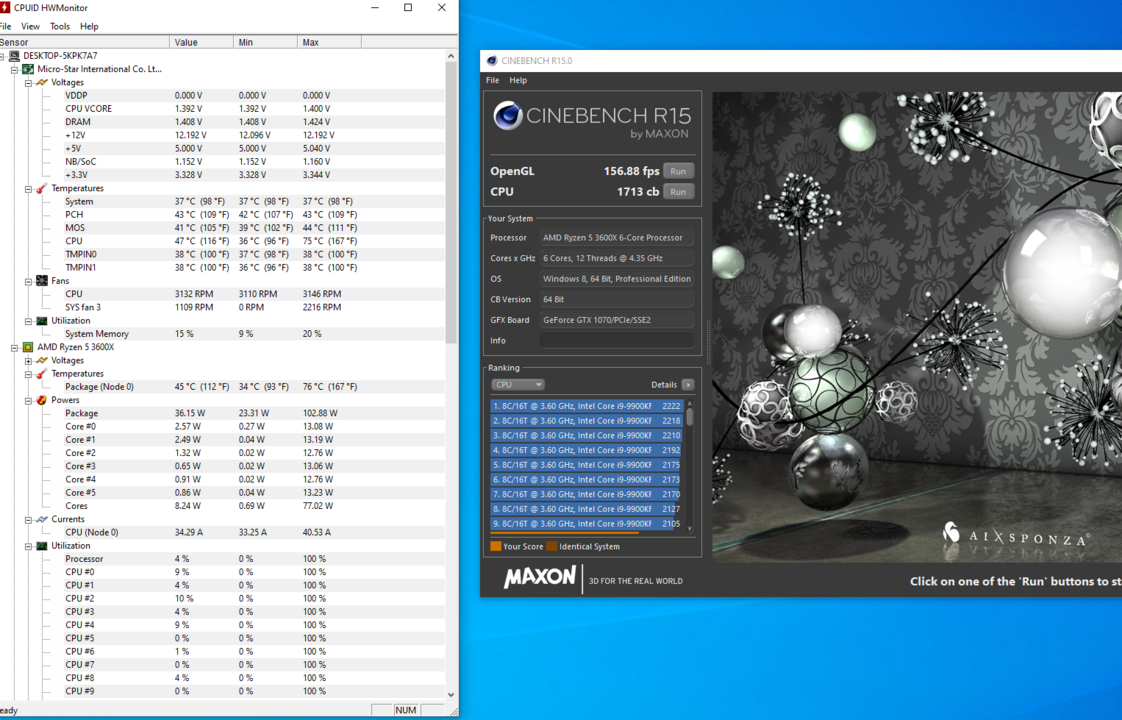The height and width of the screenshot is (720, 1122).
Task: Open the Help menu in Cinebench
Action: pos(518,80)
